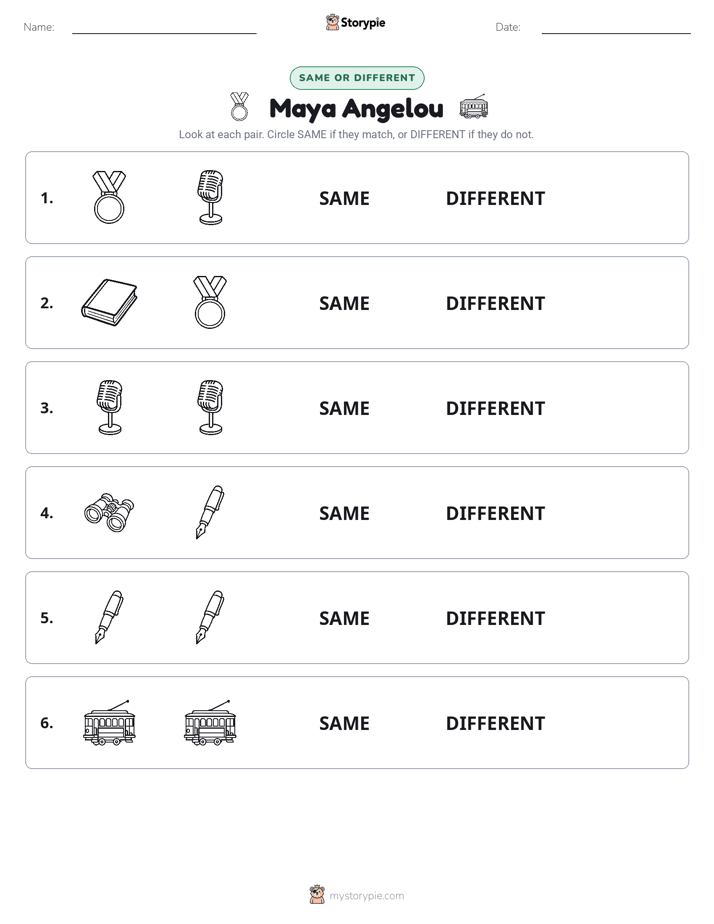Choose SAME for pair 6
Screen dimensions: 714x924
click(x=344, y=722)
